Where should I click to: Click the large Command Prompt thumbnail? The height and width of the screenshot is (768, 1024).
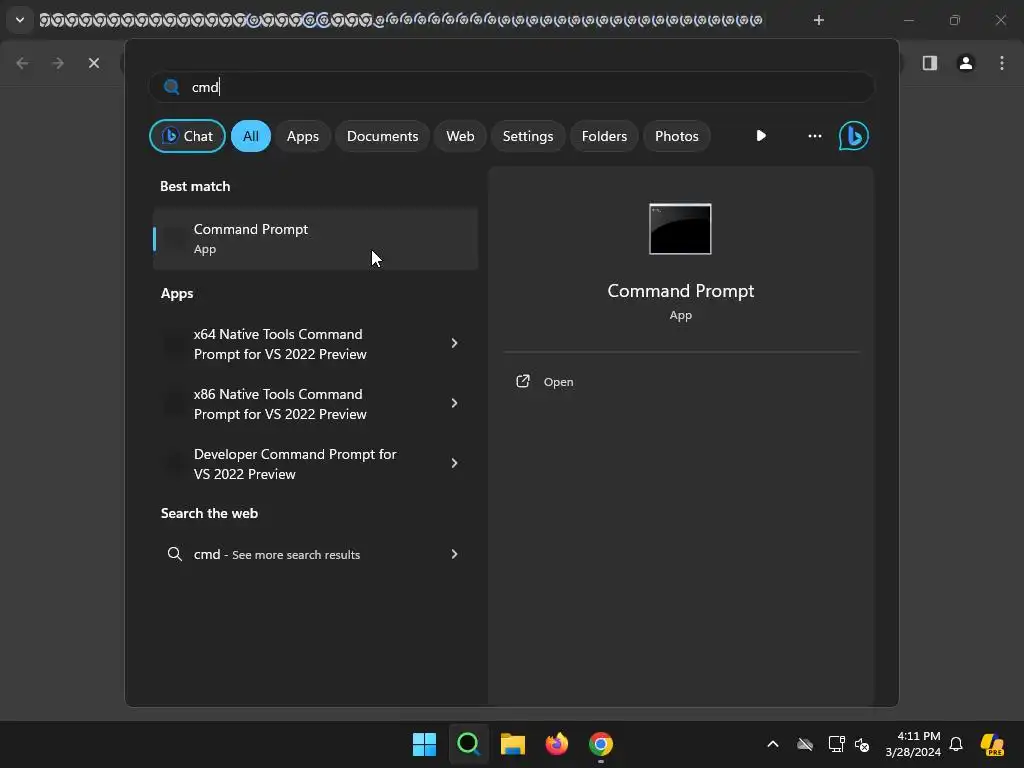680,229
